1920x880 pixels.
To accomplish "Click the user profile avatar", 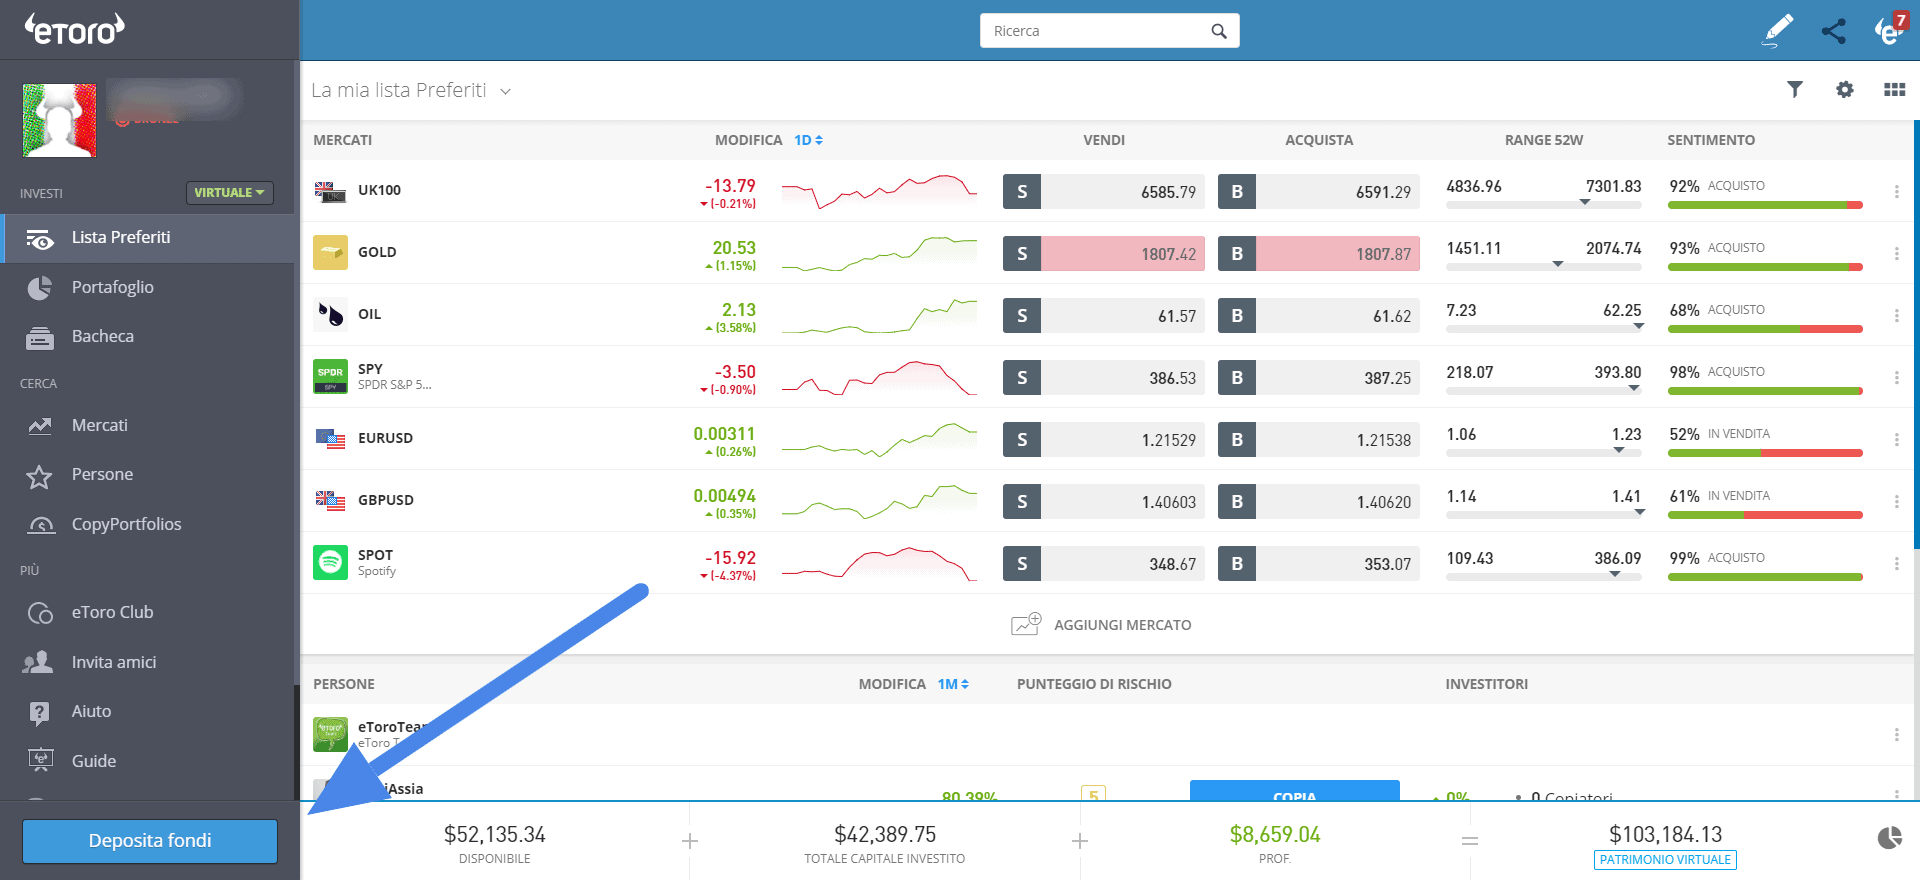I will click(x=60, y=120).
